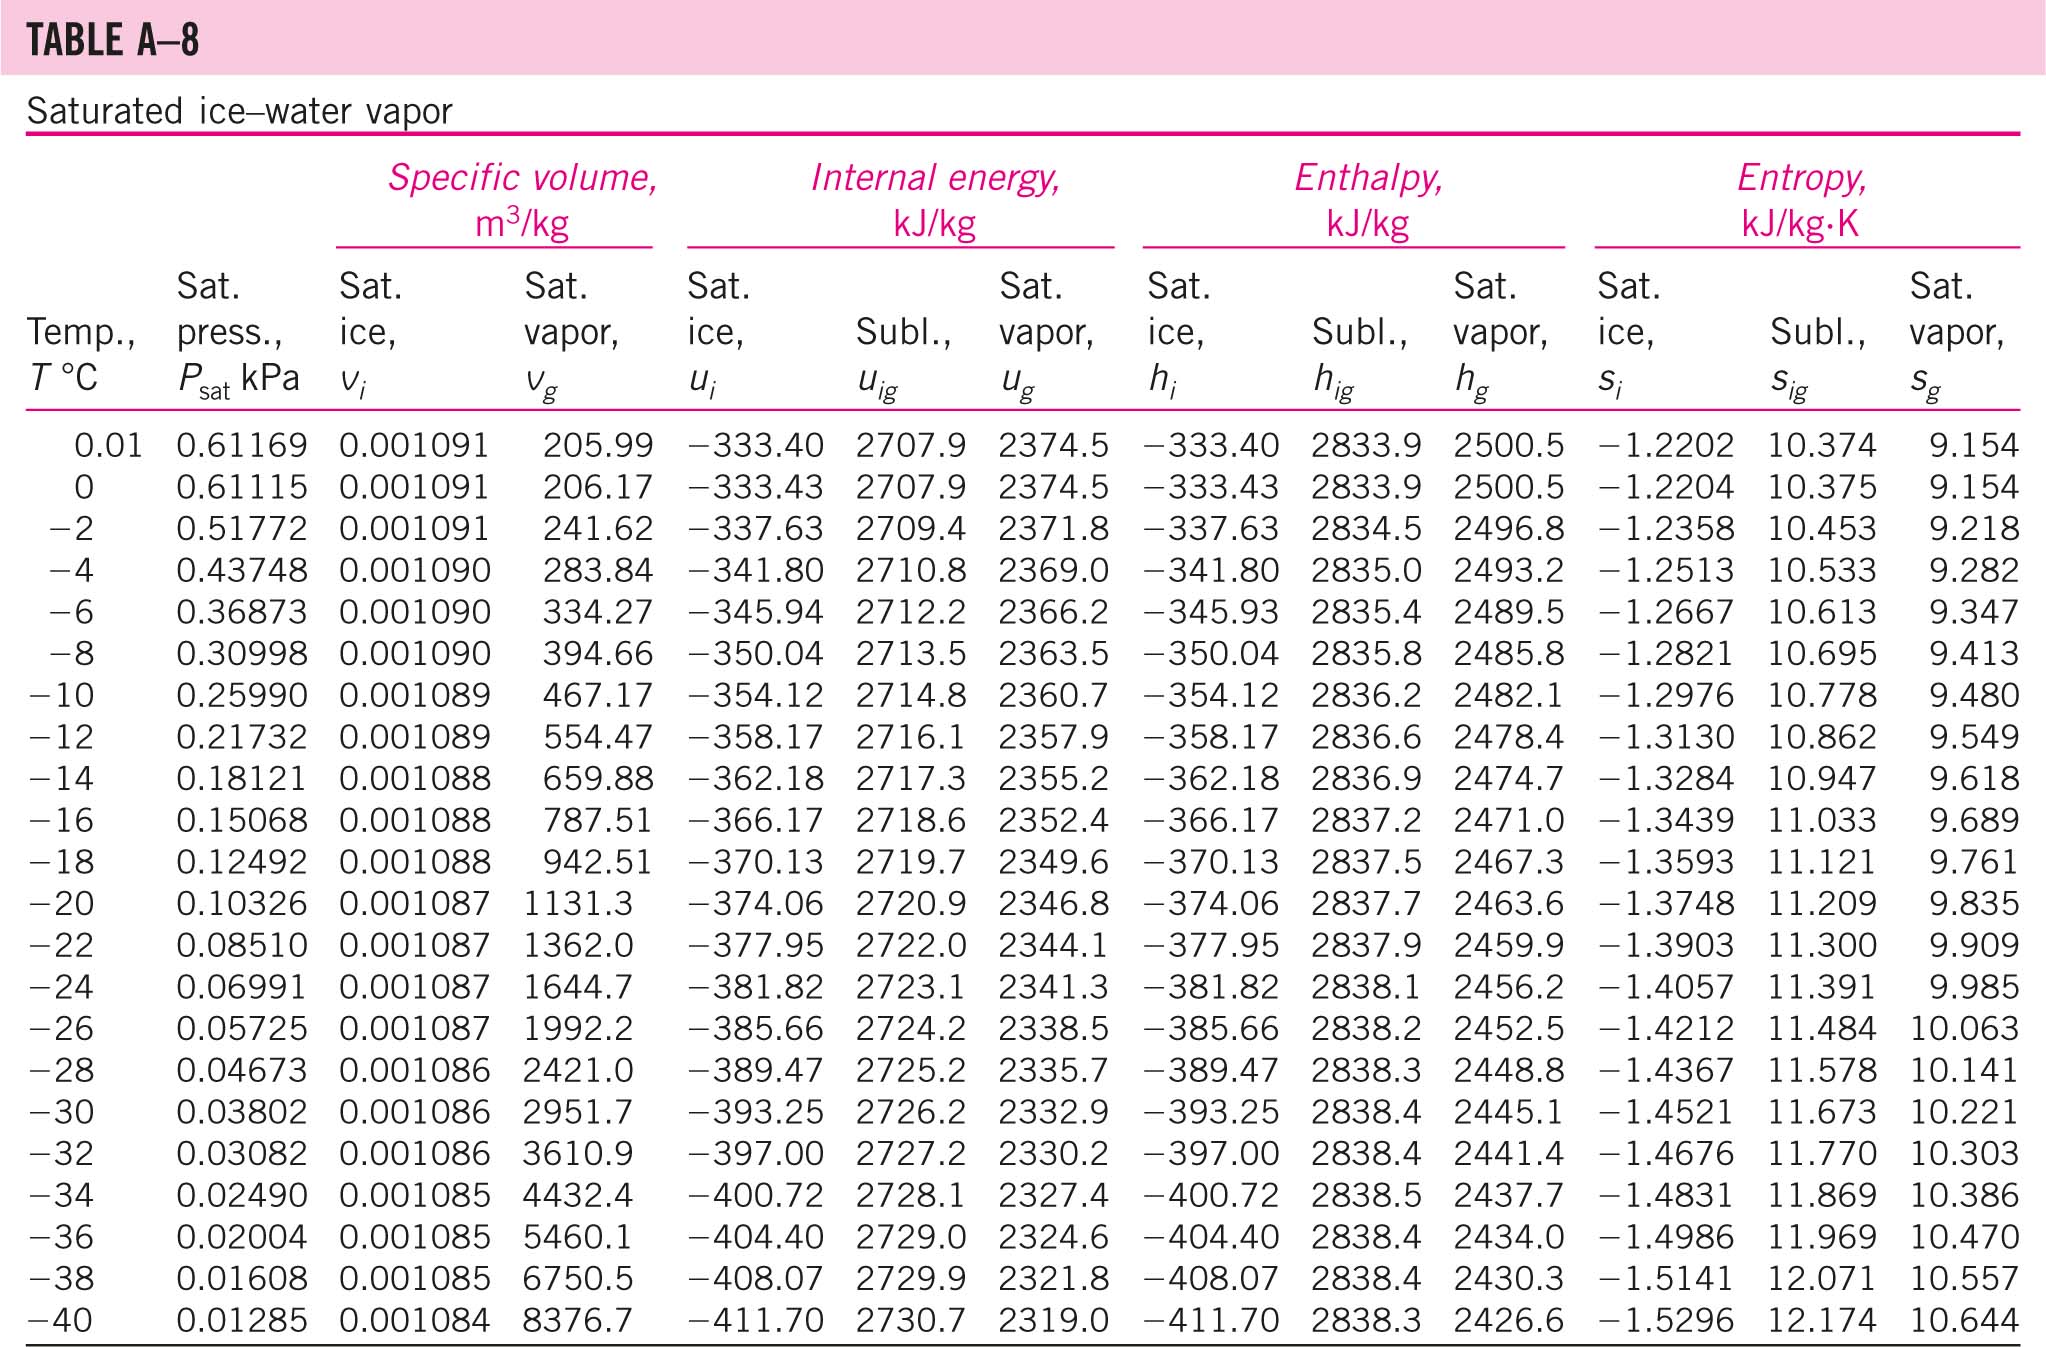Select vapor specific volume 3610.9
Viewport: 2046px width, 1347px height.
pyautogui.click(x=578, y=1153)
